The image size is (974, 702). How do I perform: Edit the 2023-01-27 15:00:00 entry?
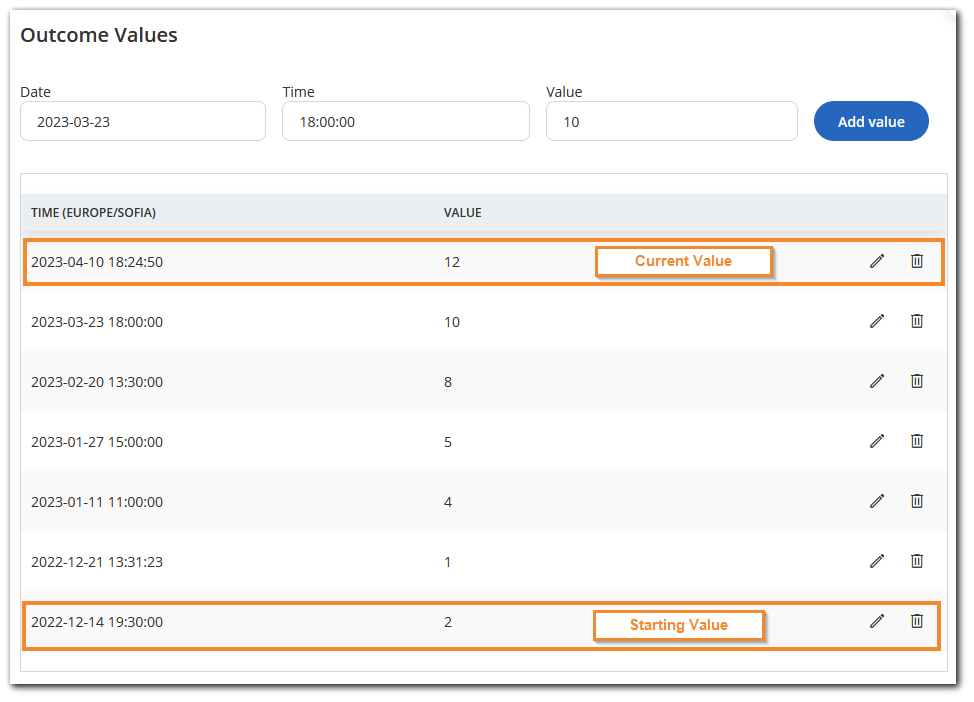[x=876, y=441]
